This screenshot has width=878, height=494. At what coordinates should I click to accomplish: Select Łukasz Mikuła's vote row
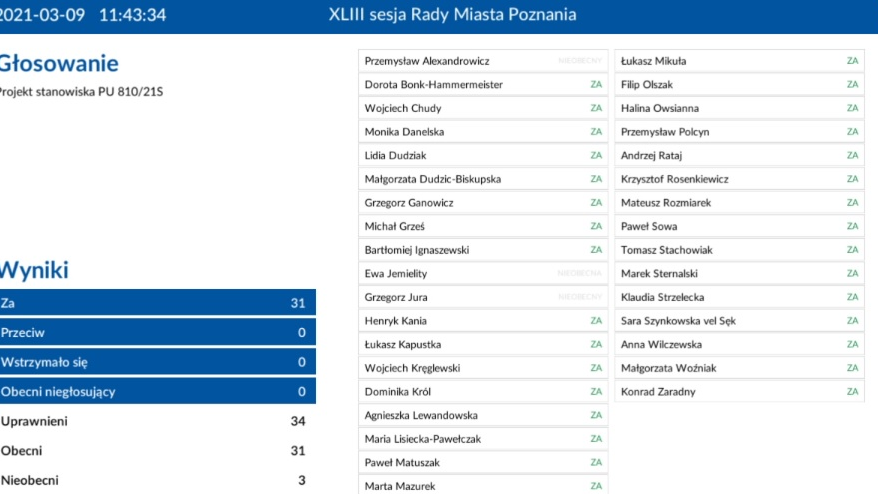pyautogui.click(x=738, y=61)
